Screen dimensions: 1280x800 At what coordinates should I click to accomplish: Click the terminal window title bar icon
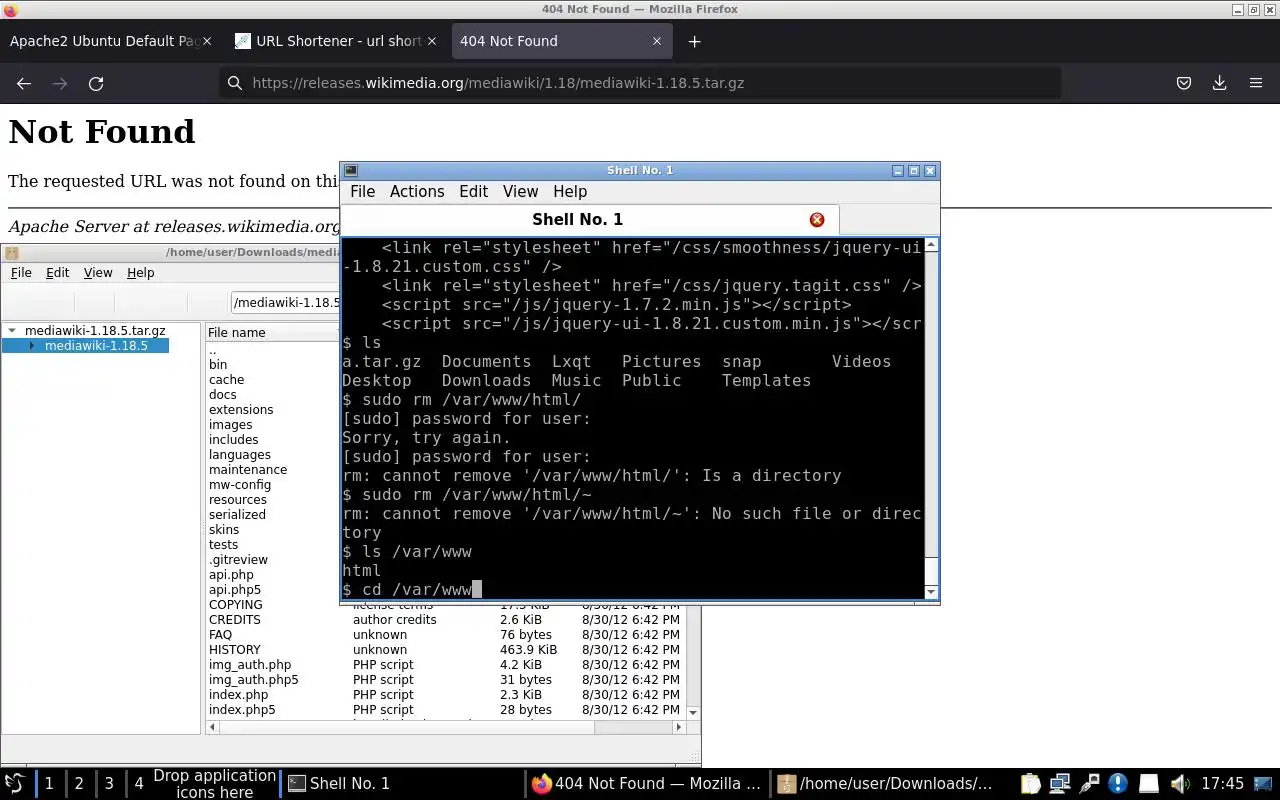351,171
